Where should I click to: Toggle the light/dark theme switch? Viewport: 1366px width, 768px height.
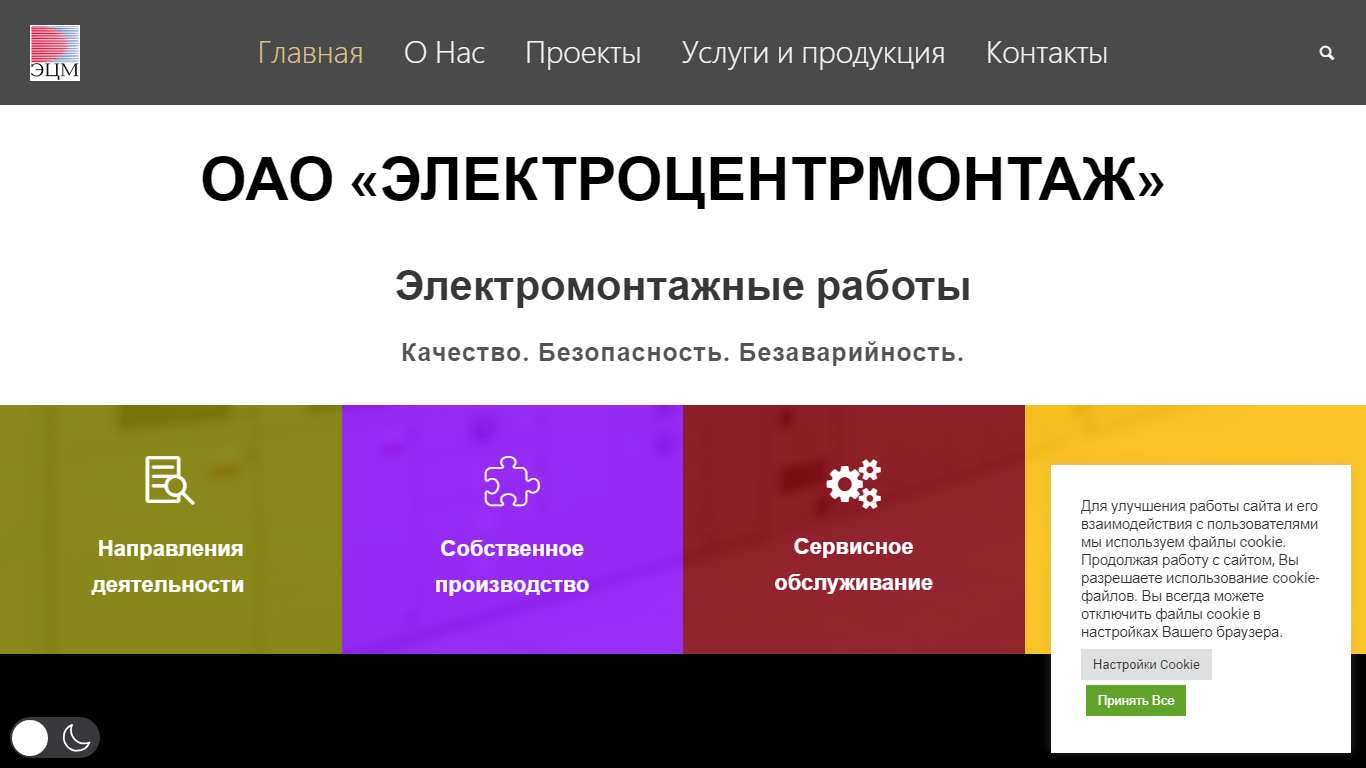point(55,738)
